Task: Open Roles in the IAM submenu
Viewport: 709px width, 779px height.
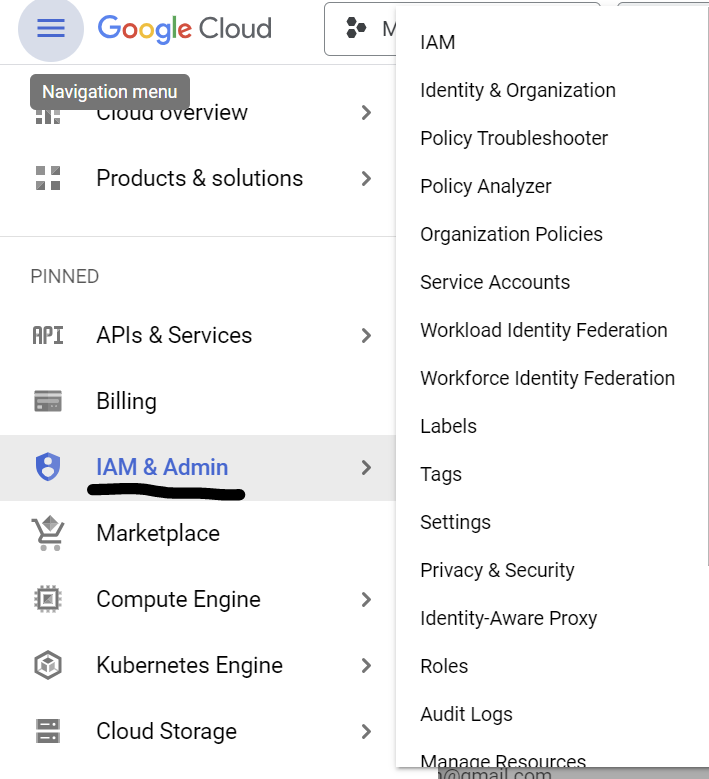Action: [444, 666]
